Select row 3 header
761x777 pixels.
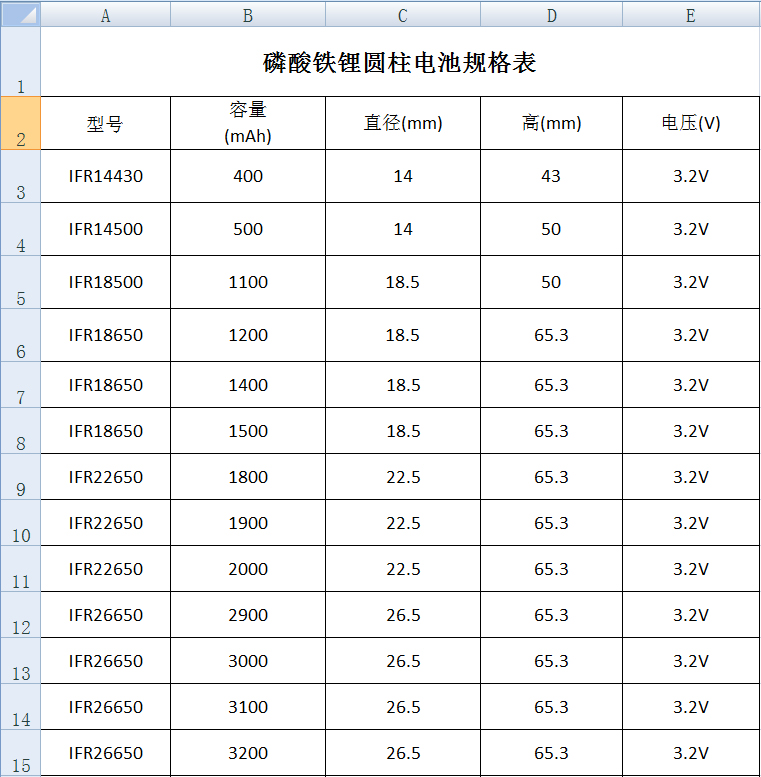point(21,176)
